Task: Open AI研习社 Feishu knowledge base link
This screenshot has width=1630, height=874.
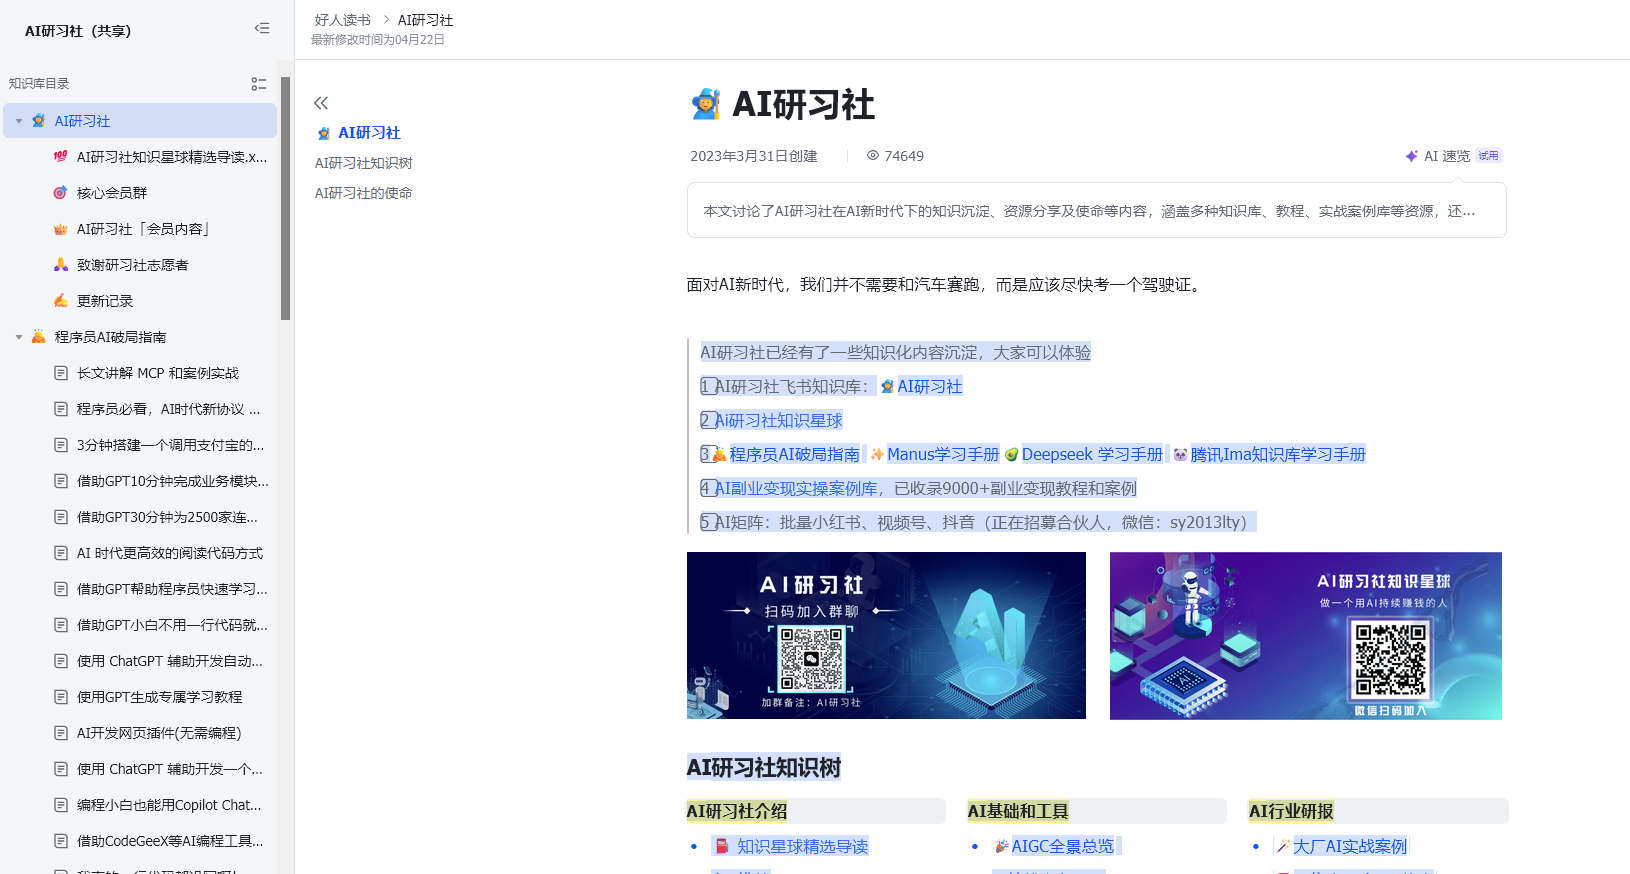Action: pos(929,386)
